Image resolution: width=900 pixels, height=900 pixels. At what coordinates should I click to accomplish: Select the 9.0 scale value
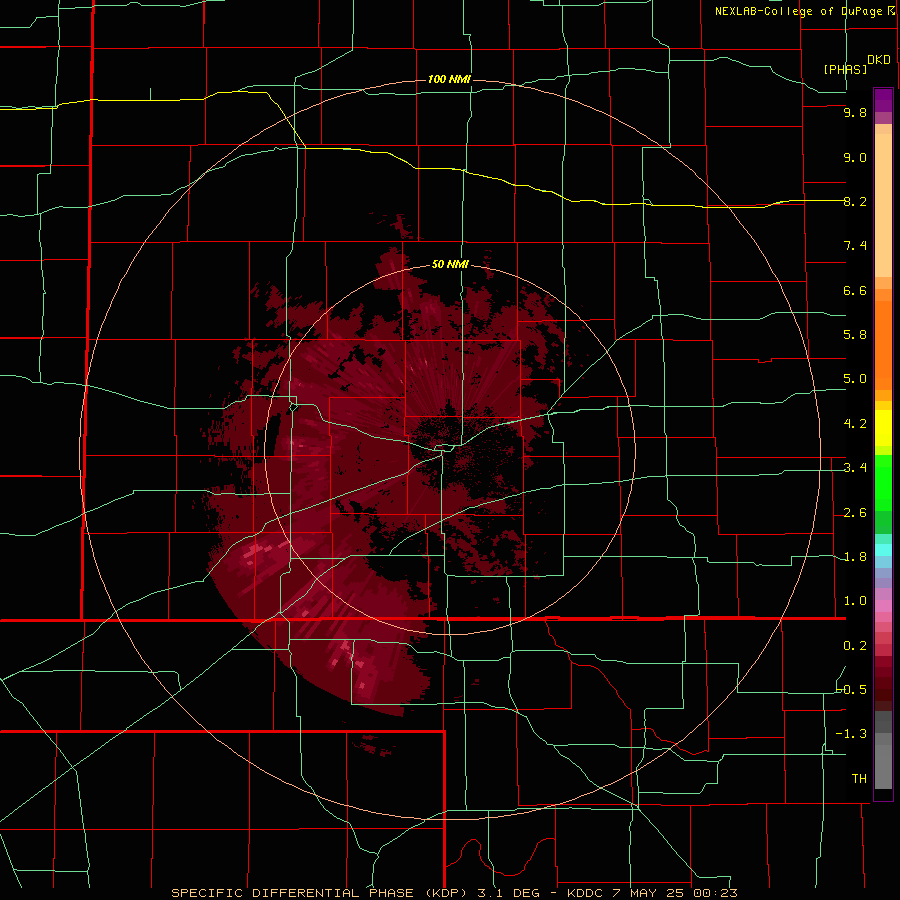855,157
